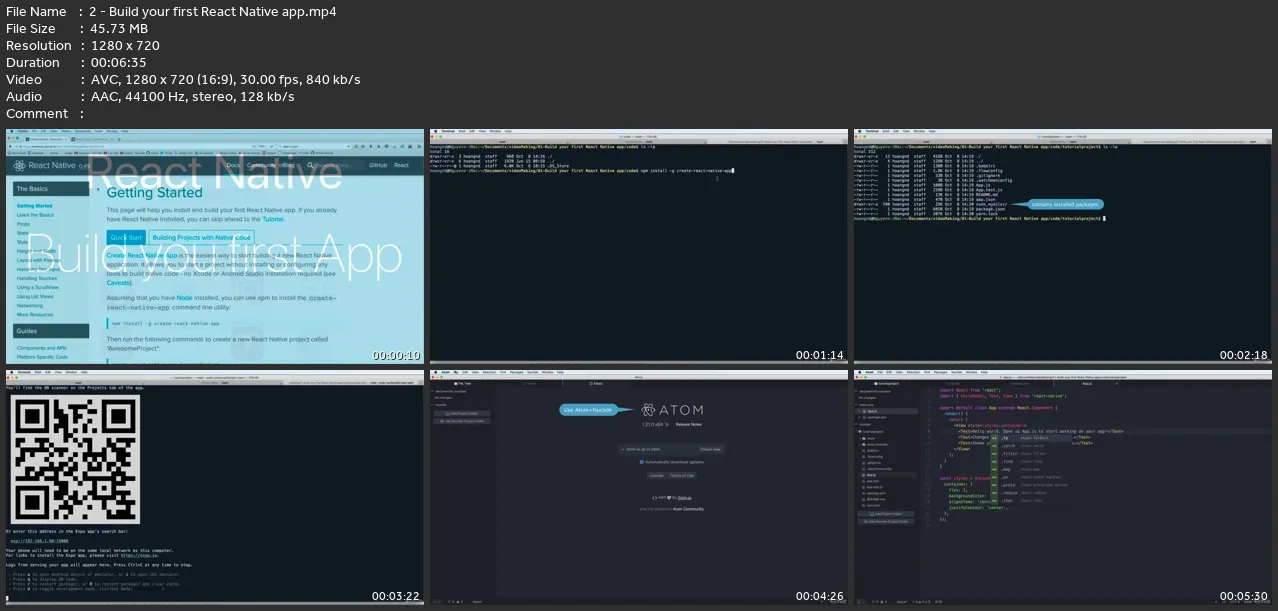Open the terminal thumbnail stamped 00:02:18
The image size is (1278, 611).
click(x=1062, y=246)
